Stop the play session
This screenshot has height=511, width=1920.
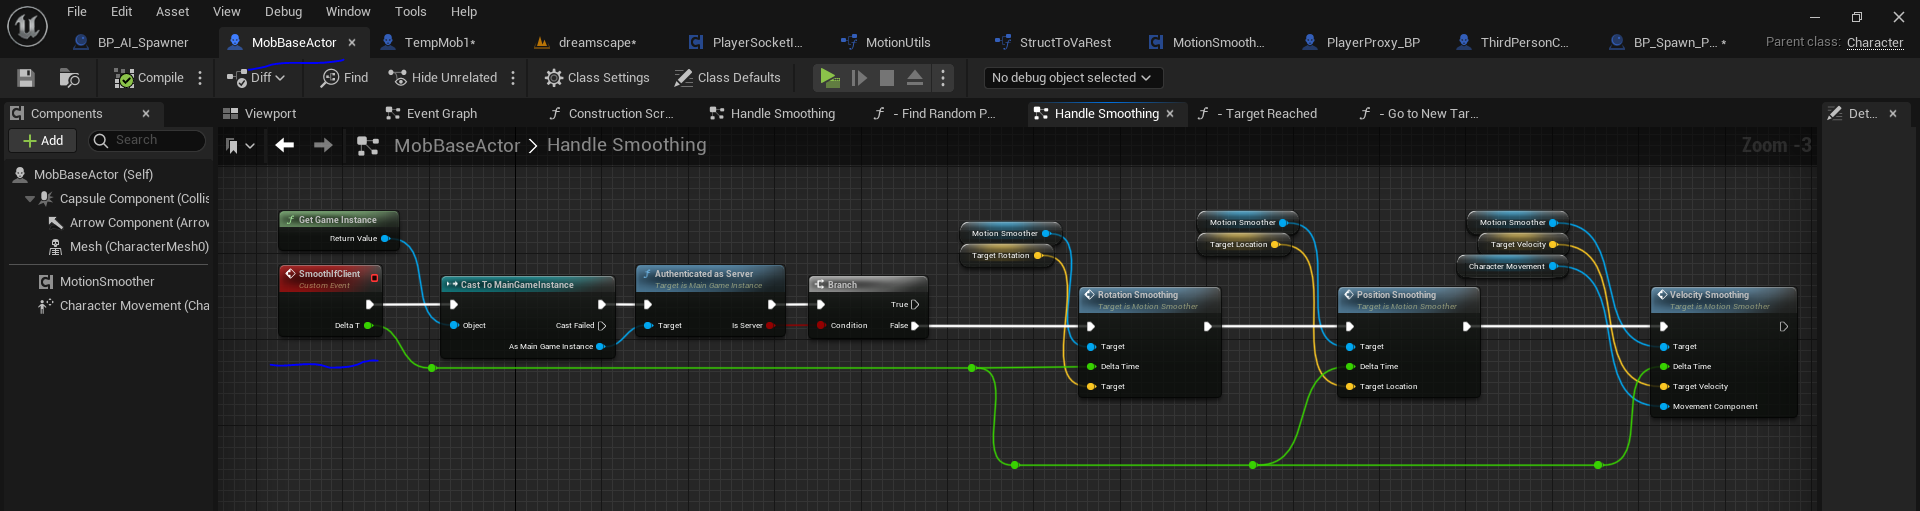[887, 78]
